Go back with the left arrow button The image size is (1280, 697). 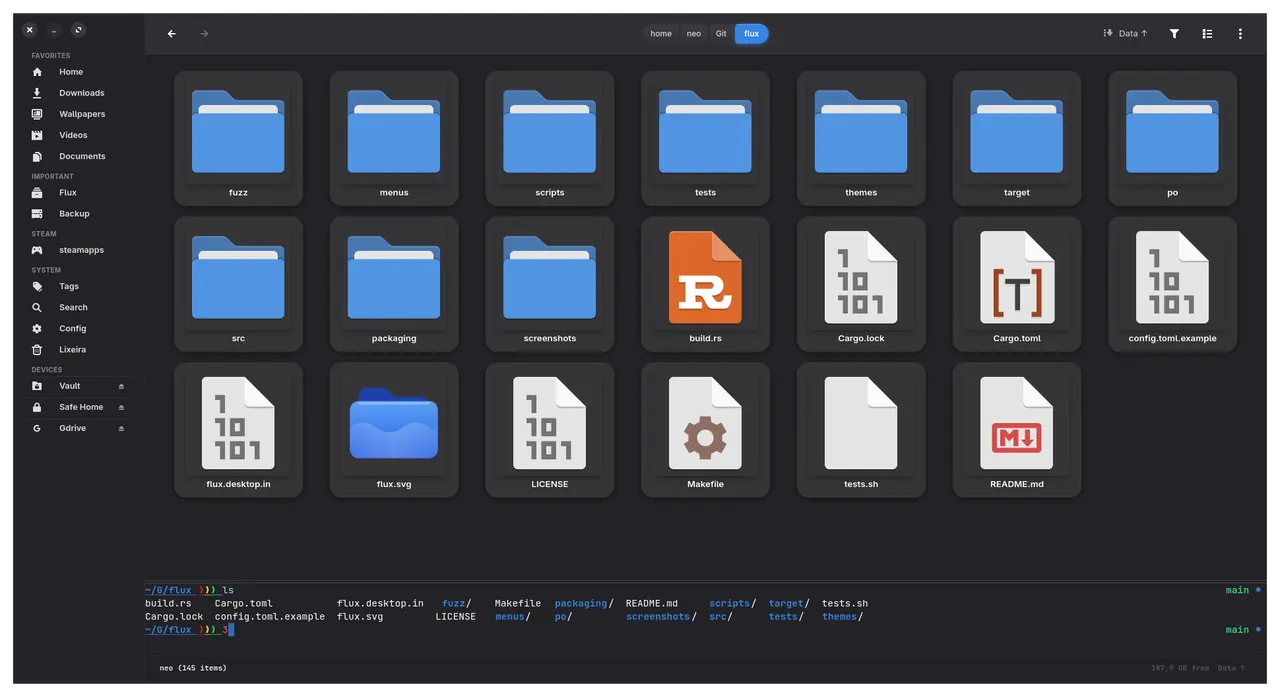point(172,34)
